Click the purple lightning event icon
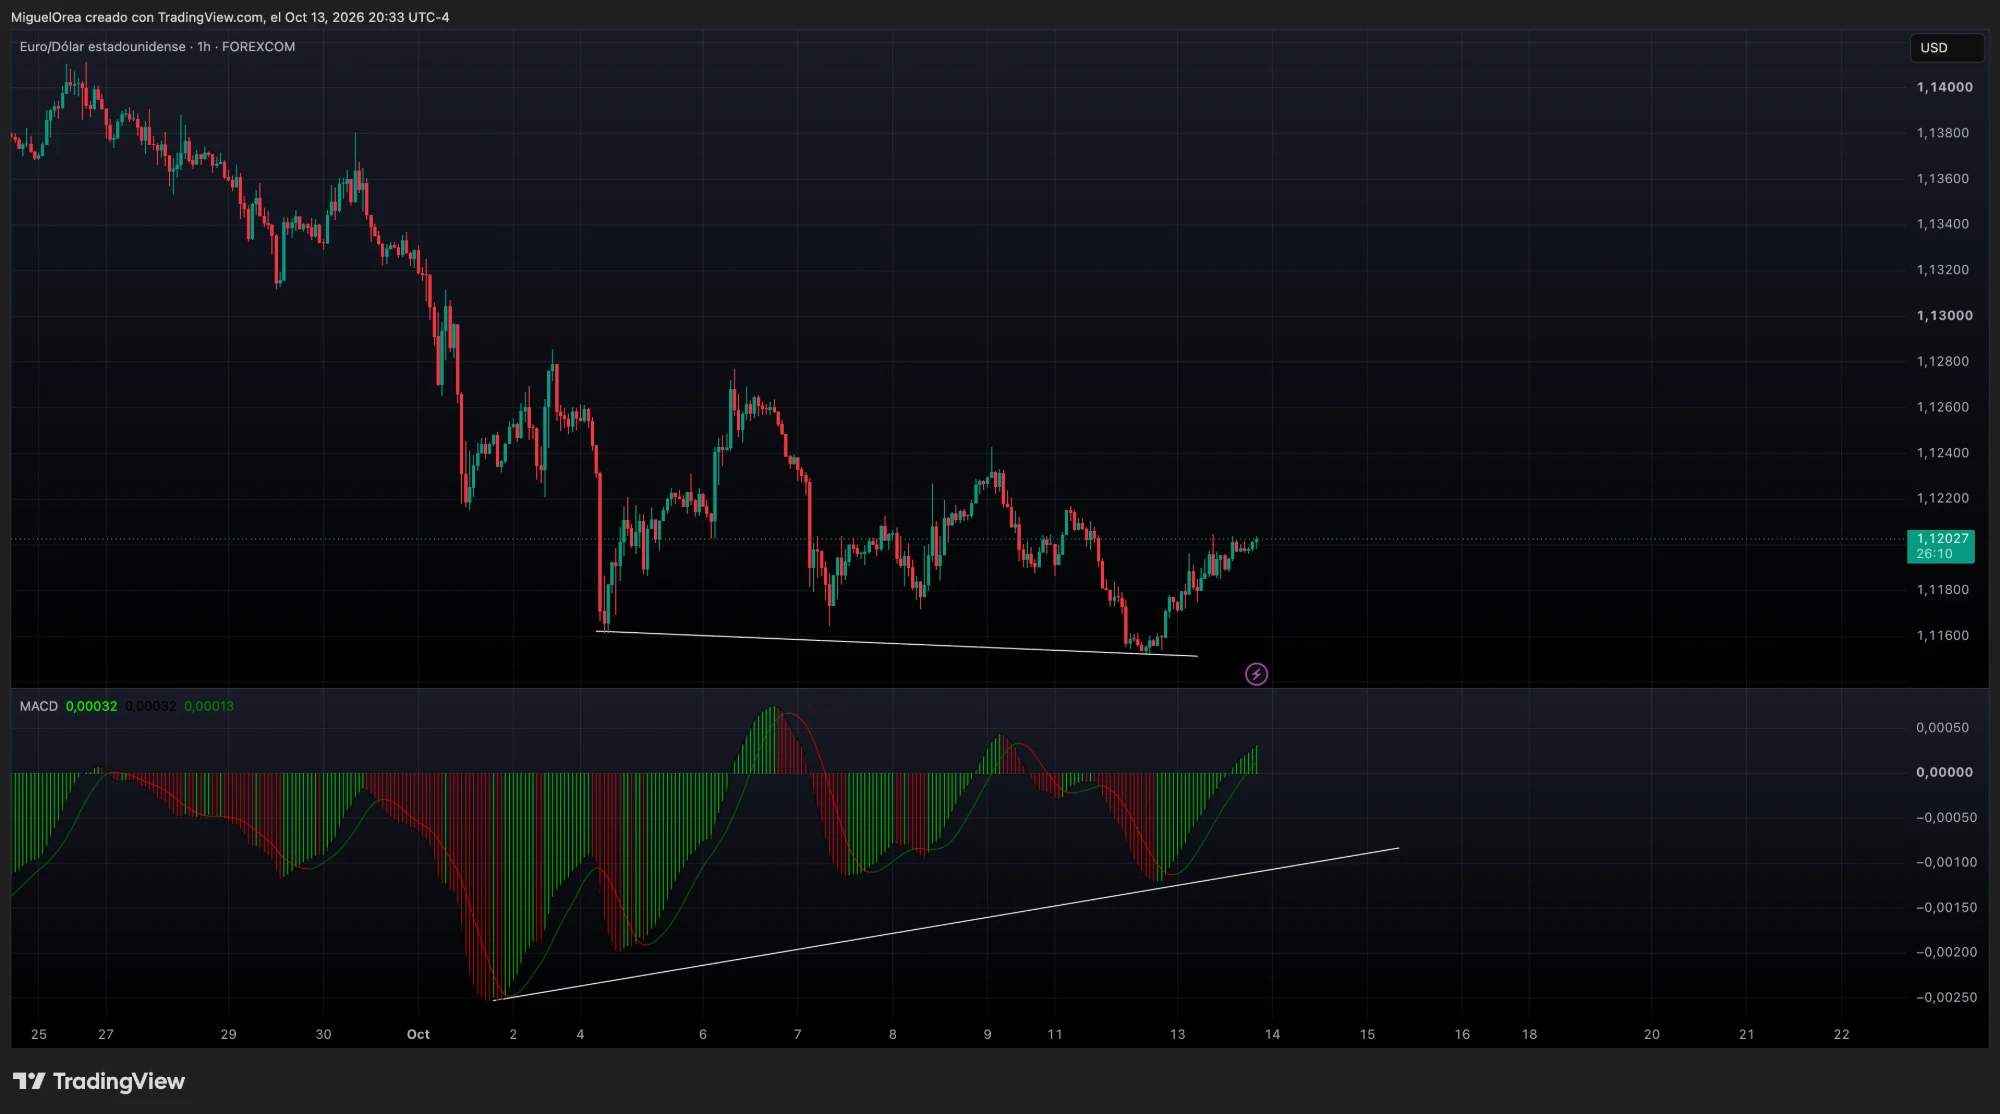The width and height of the screenshot is (2000, 1114). pos(1256,674)
